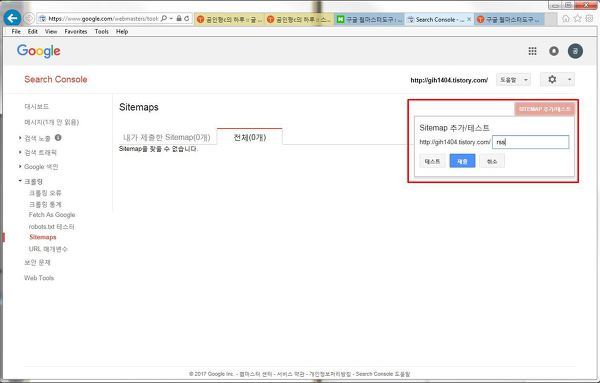This screenshot has width=600, height=383.
Task: Click the Google logo
Action: (38, 51)
